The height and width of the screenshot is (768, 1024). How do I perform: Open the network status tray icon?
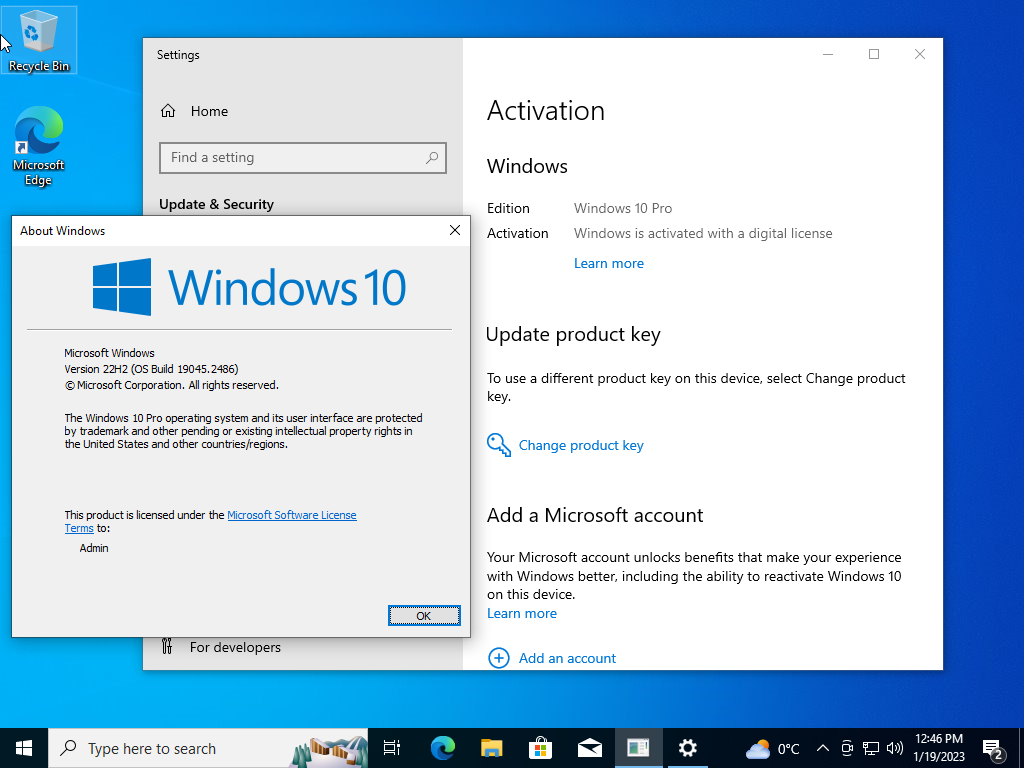point(871,748)
